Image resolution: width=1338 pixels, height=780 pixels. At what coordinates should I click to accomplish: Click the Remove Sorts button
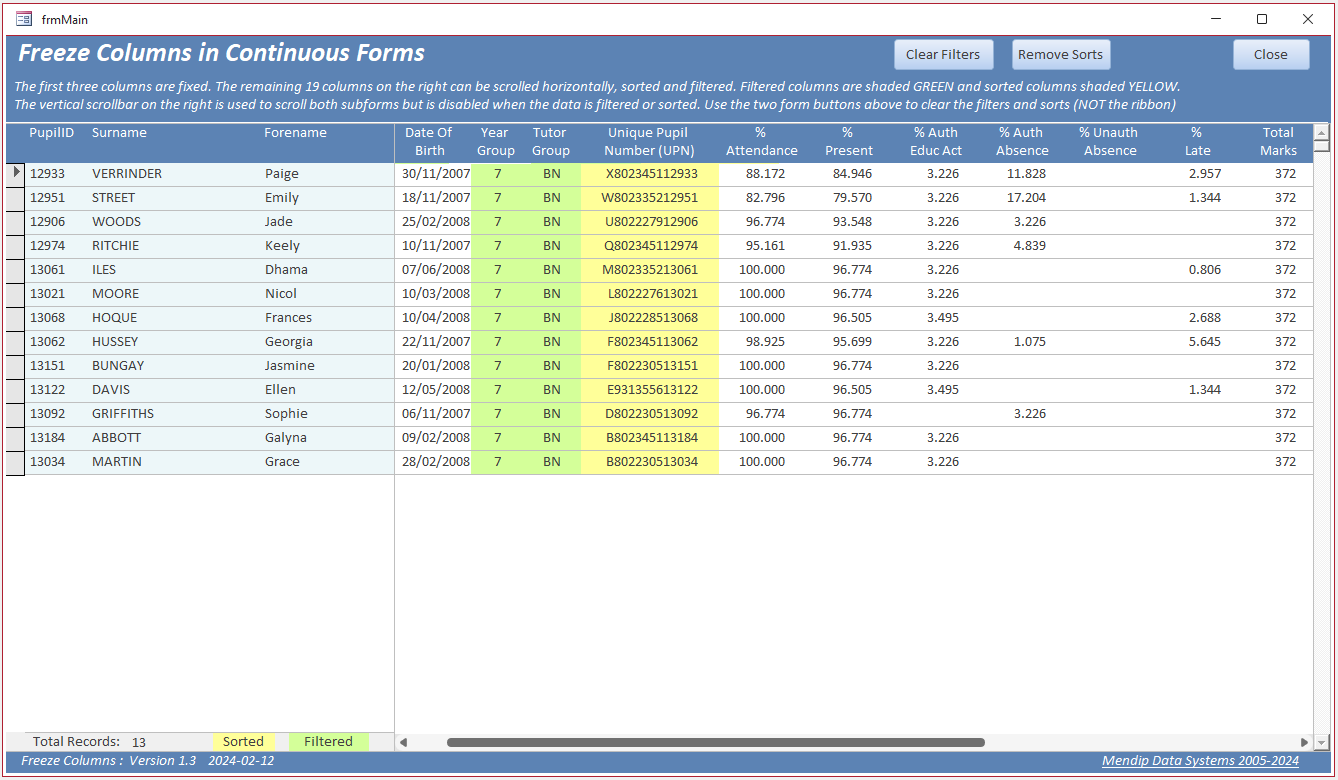[x=1061, y=54]
